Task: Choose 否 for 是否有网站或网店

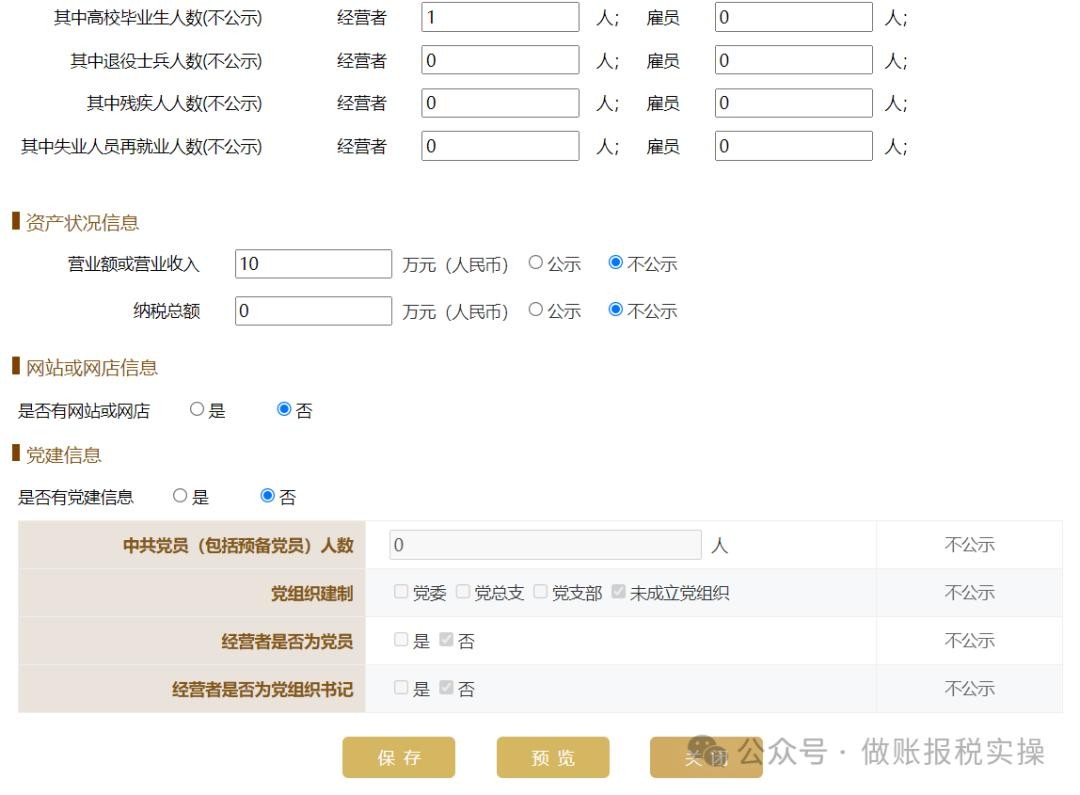Action: coord(284,409)
